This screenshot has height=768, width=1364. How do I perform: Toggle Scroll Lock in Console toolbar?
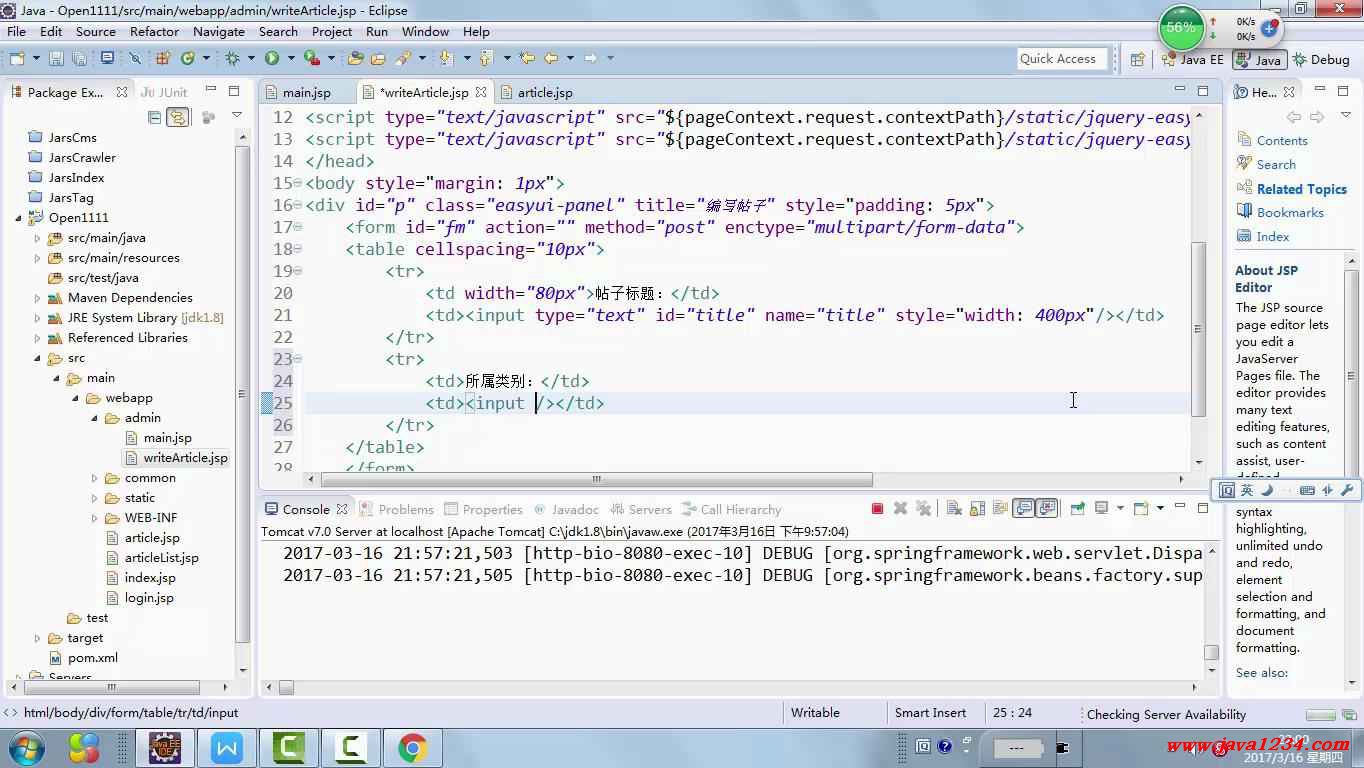[977, 508]
